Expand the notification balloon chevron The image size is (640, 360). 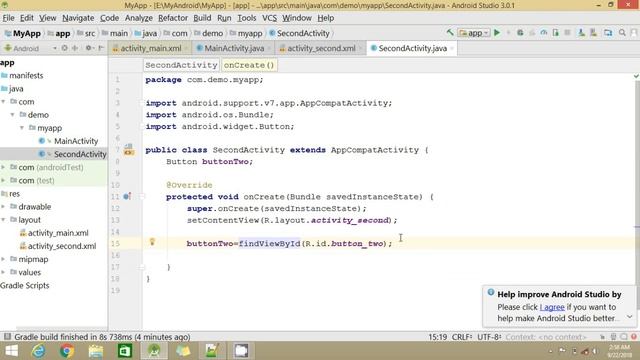(x=630, y=317)
